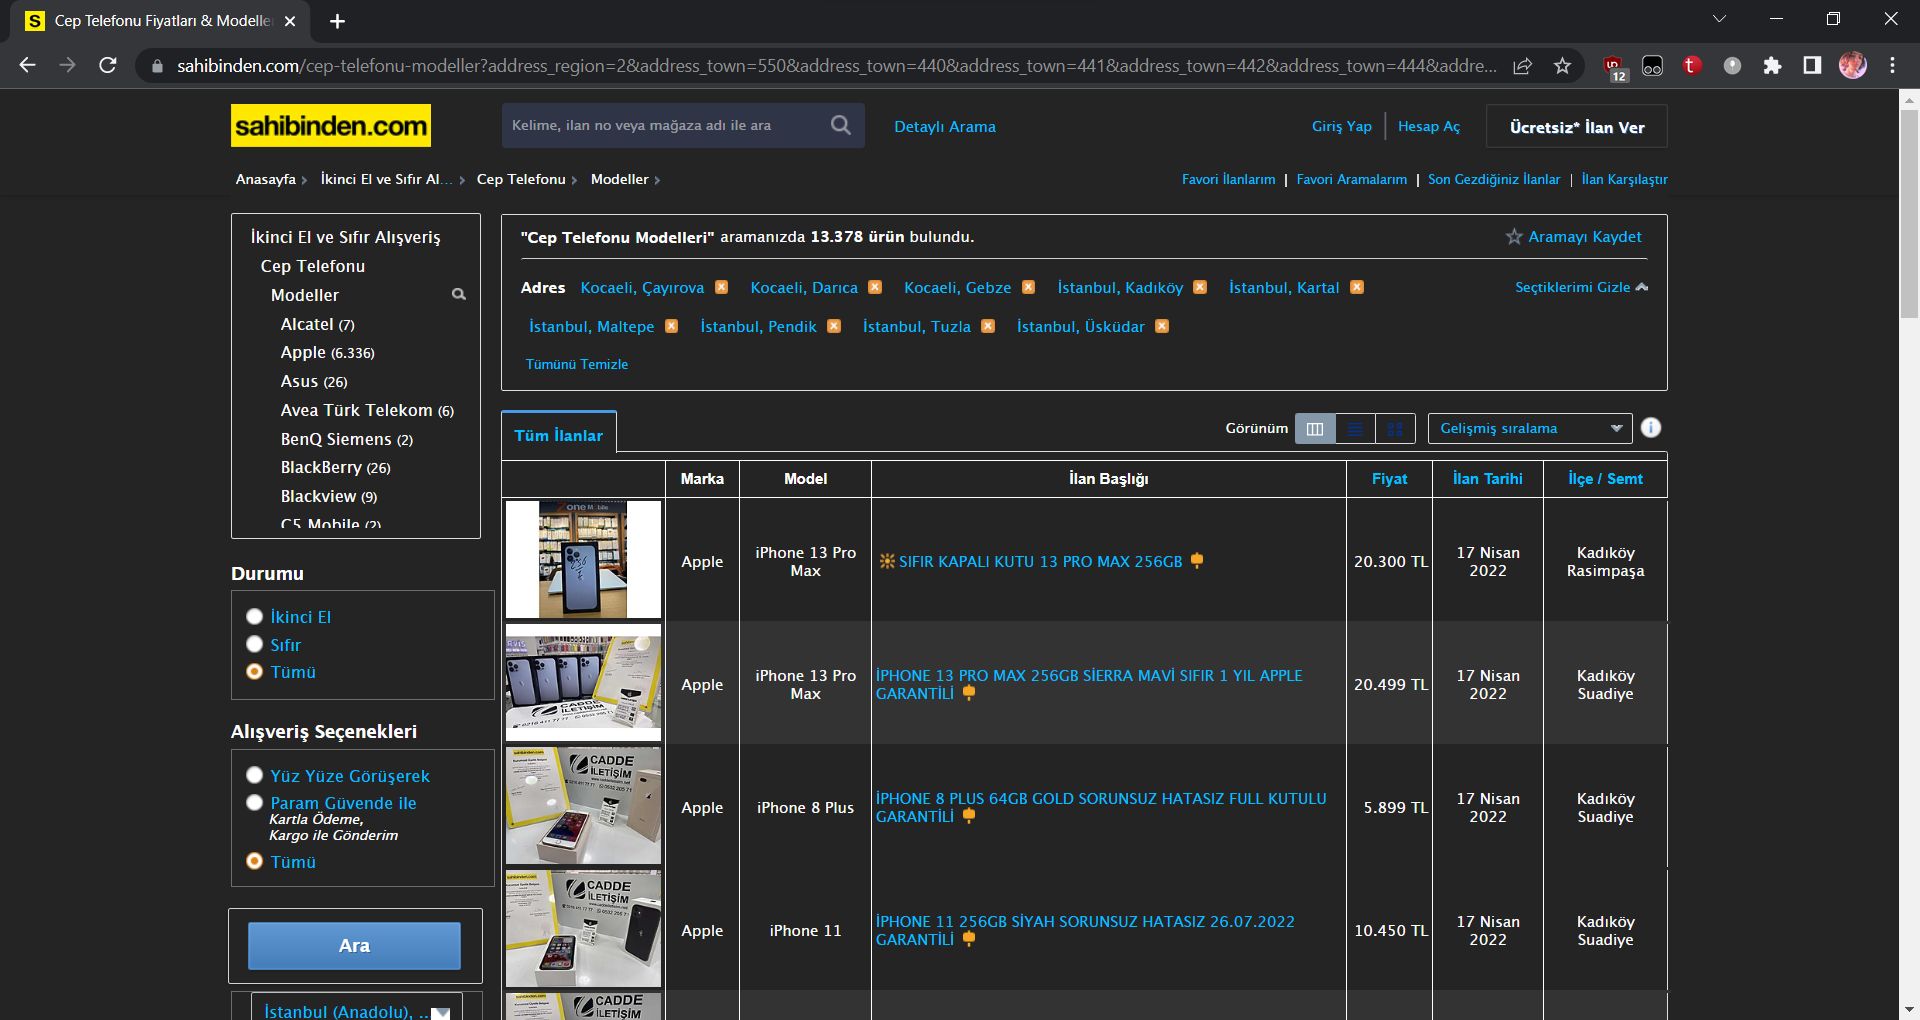Open iPhone 8 Plus gold listing thumbnail
1920x1020 pixels.
point(583,805)
